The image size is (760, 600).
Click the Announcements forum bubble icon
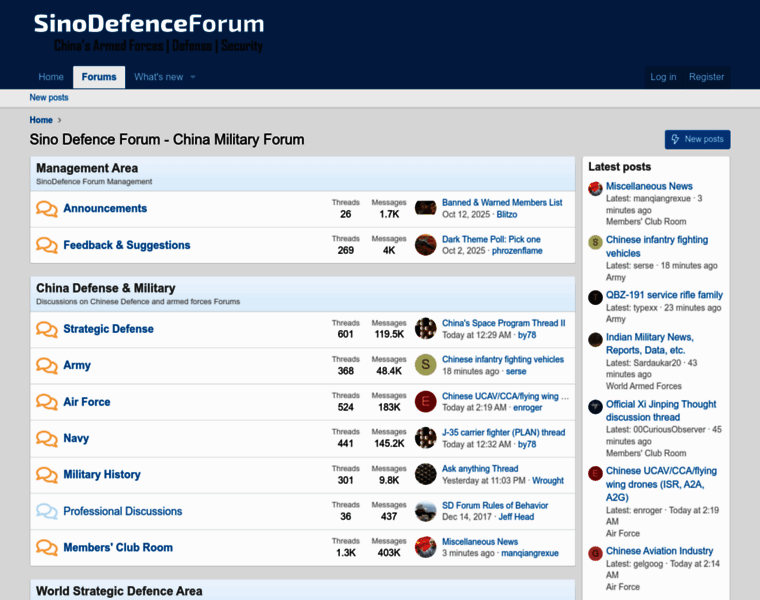47,209
